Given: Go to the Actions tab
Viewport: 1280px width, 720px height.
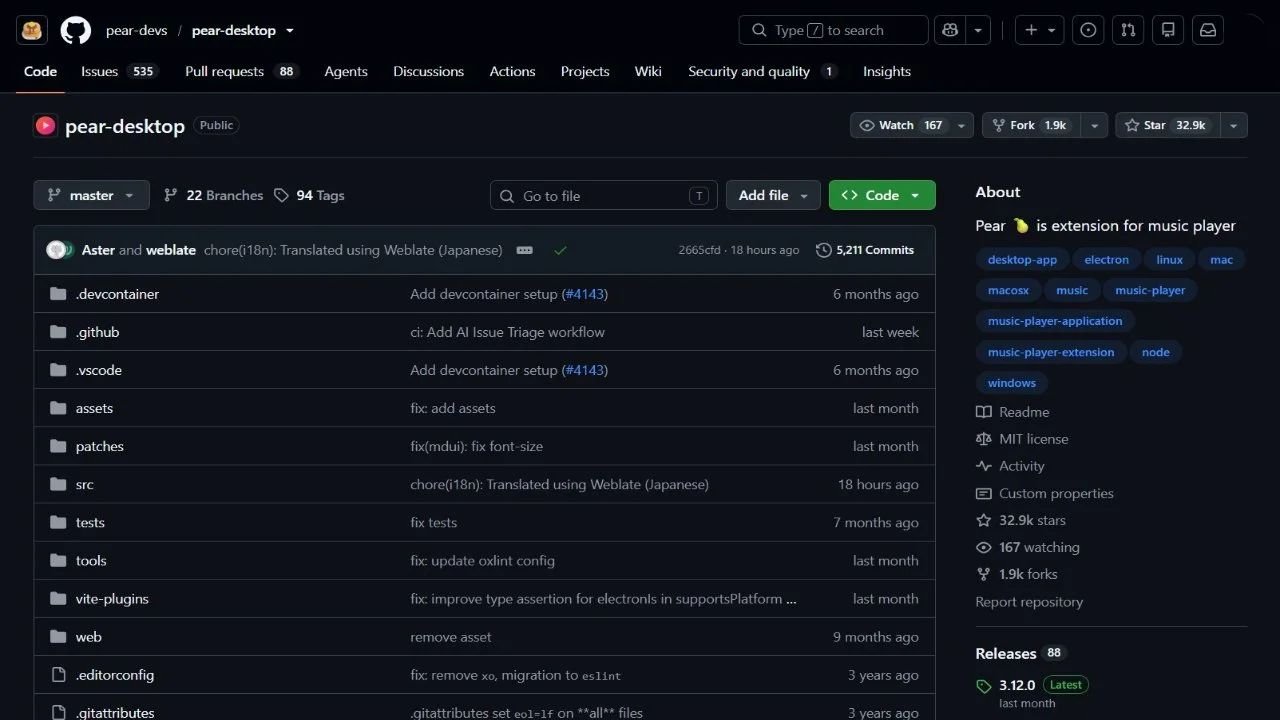Looking at the screenshot, I should (512, 71).
